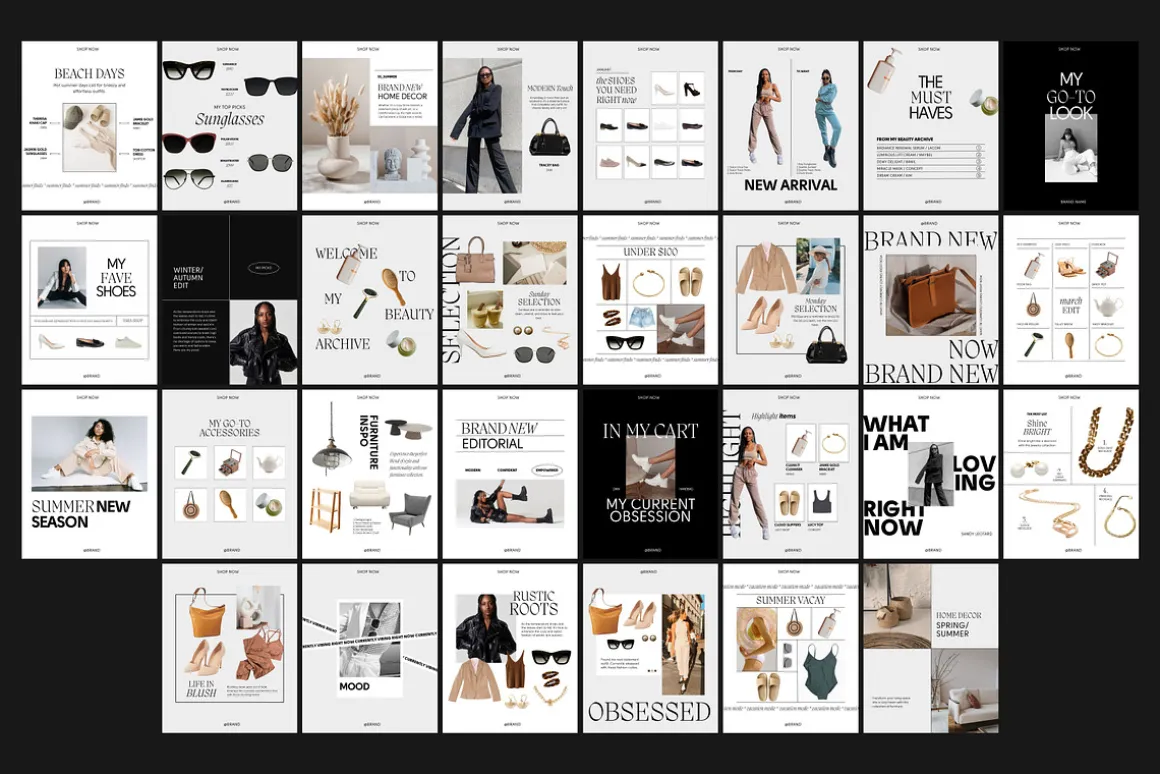Open the Brand New Home Decor template
The width and height of the screenshot is (1160, 774).
point(369,126)
